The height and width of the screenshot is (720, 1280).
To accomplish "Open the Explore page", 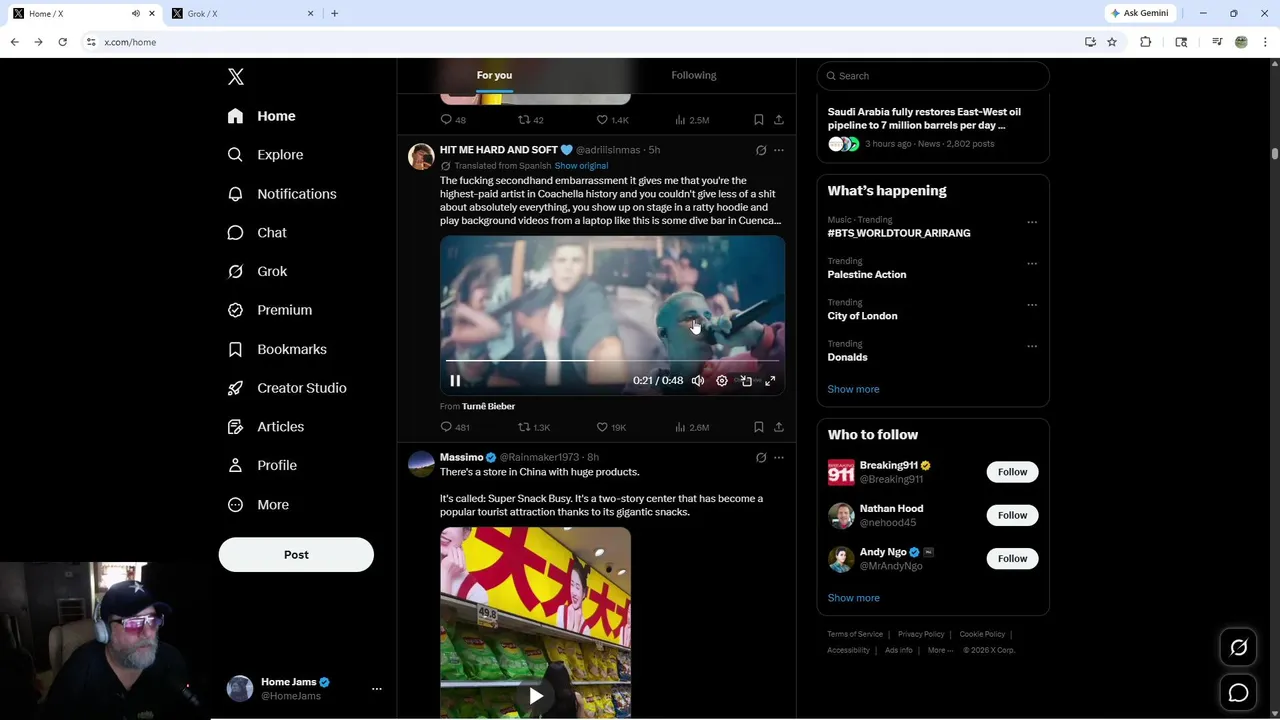I will 265,155.
